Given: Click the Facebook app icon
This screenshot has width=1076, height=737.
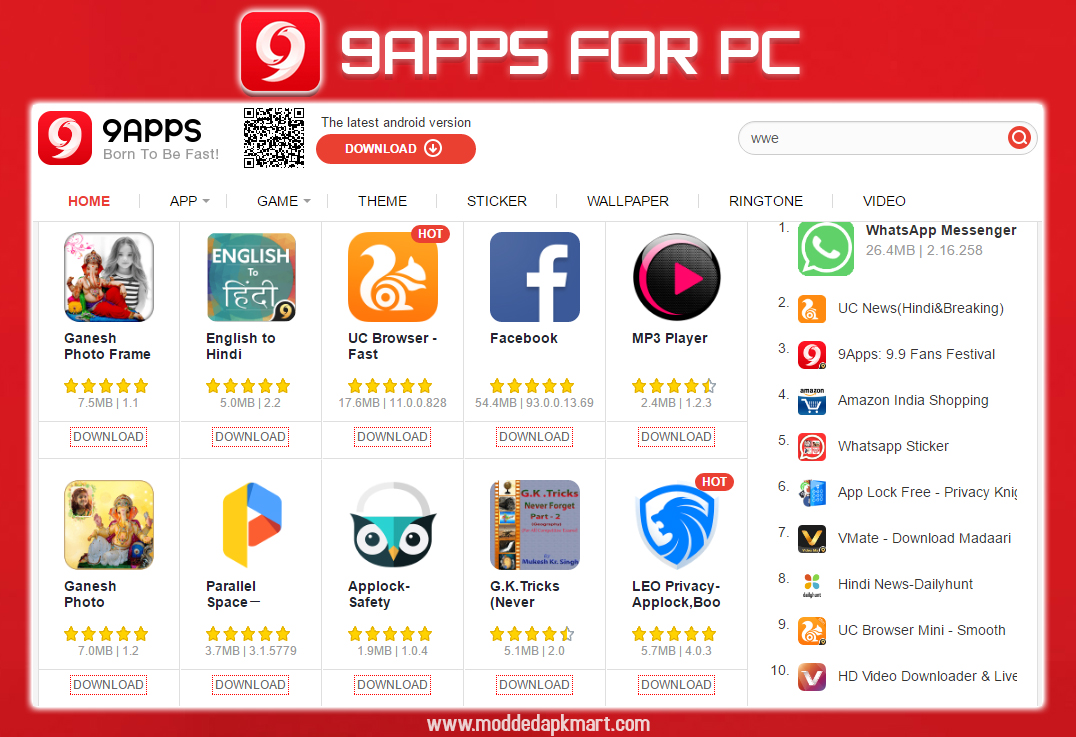Looking at the screenshot, I should [535, 277].
